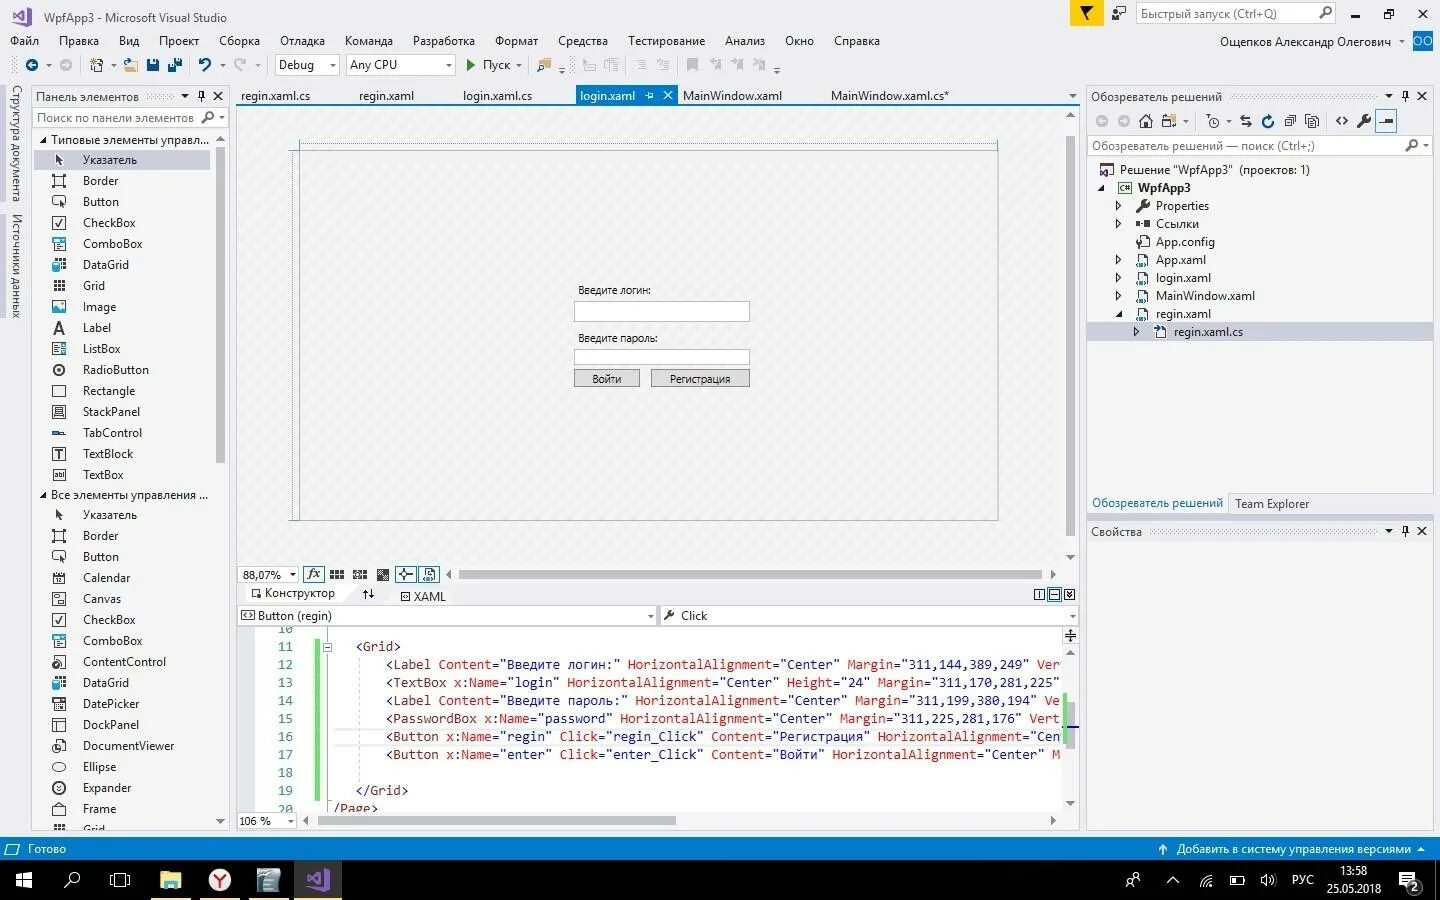Save all files with the double floppy icon
This screenshot has height=900, width=1440.
tap(175, 65)
